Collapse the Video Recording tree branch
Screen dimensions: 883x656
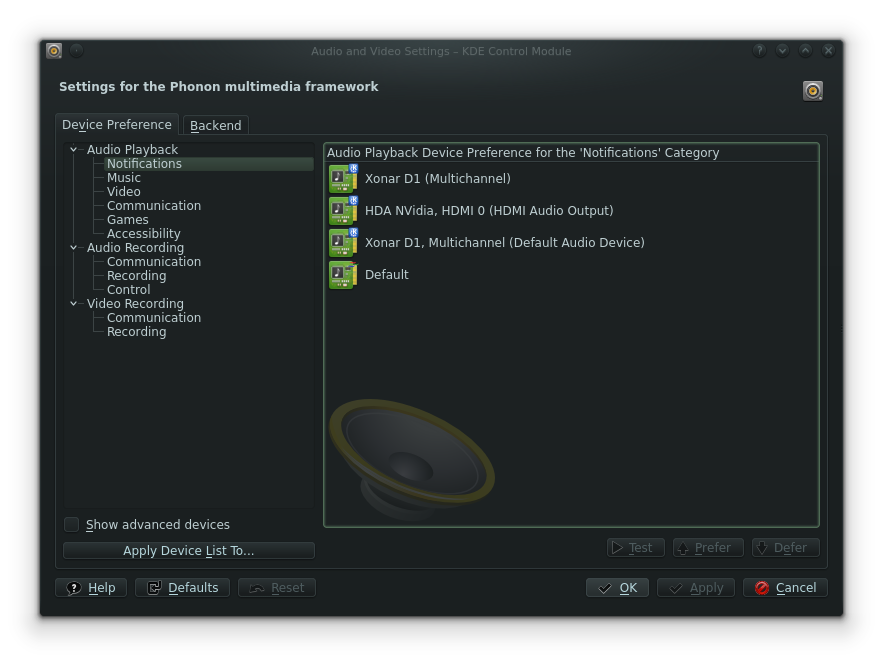73,304
